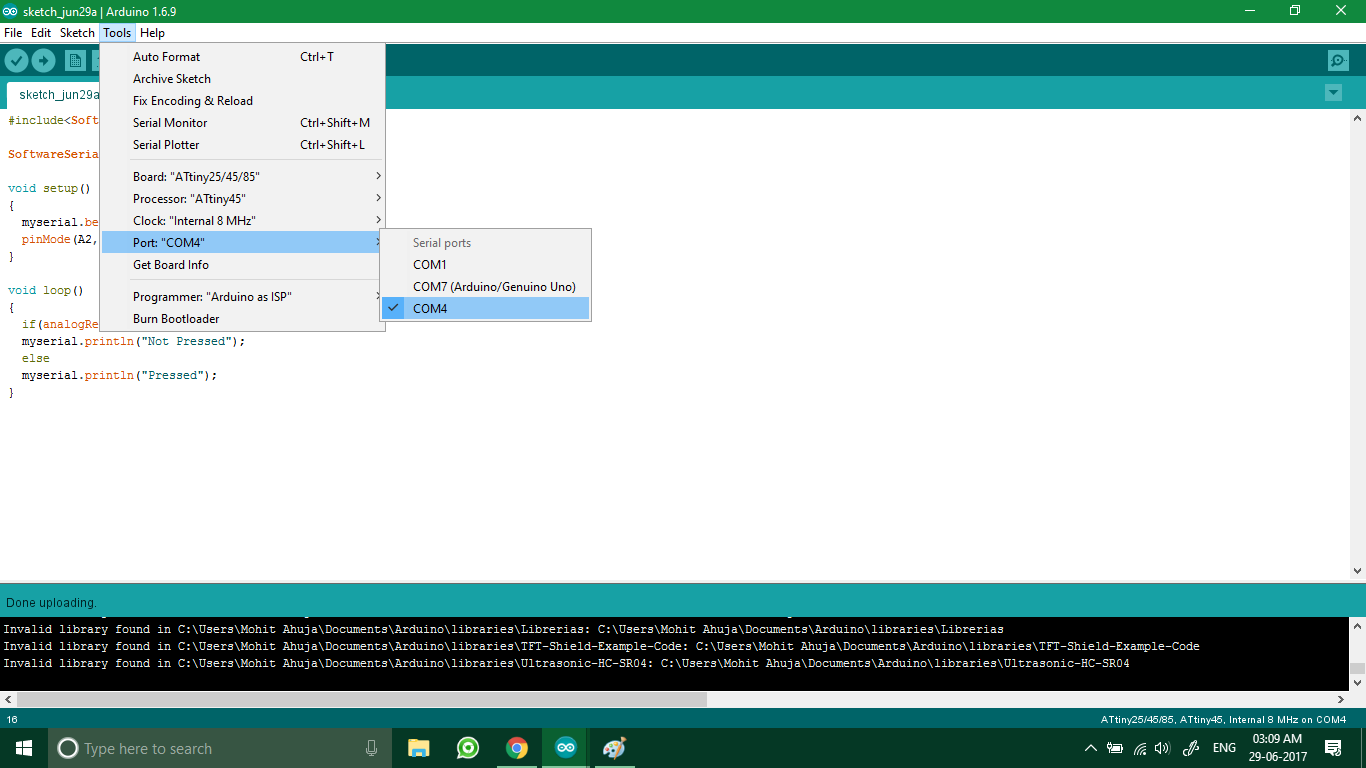Show hidden system tray icons
The image size is (1366, 768).
click(1090, 748)
